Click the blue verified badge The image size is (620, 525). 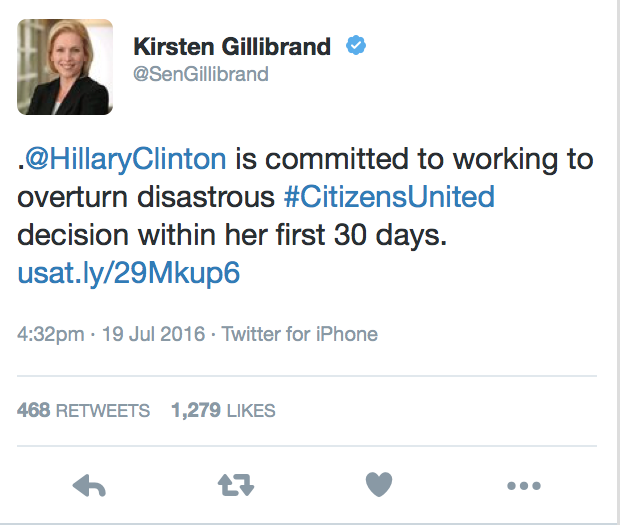pos(356,46)
